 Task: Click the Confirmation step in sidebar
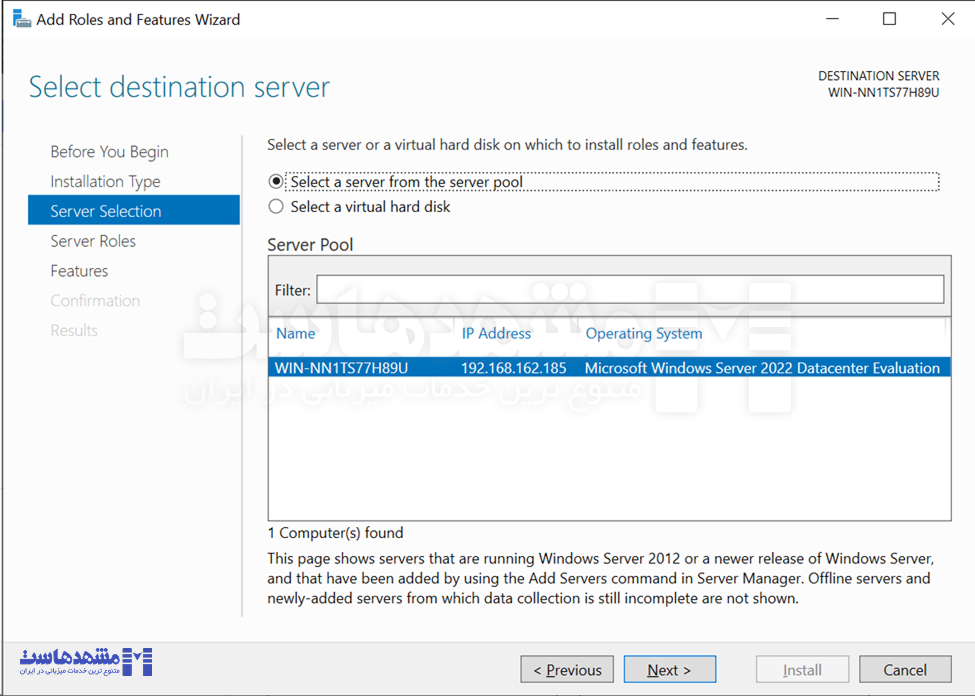(x=95, y=300)
